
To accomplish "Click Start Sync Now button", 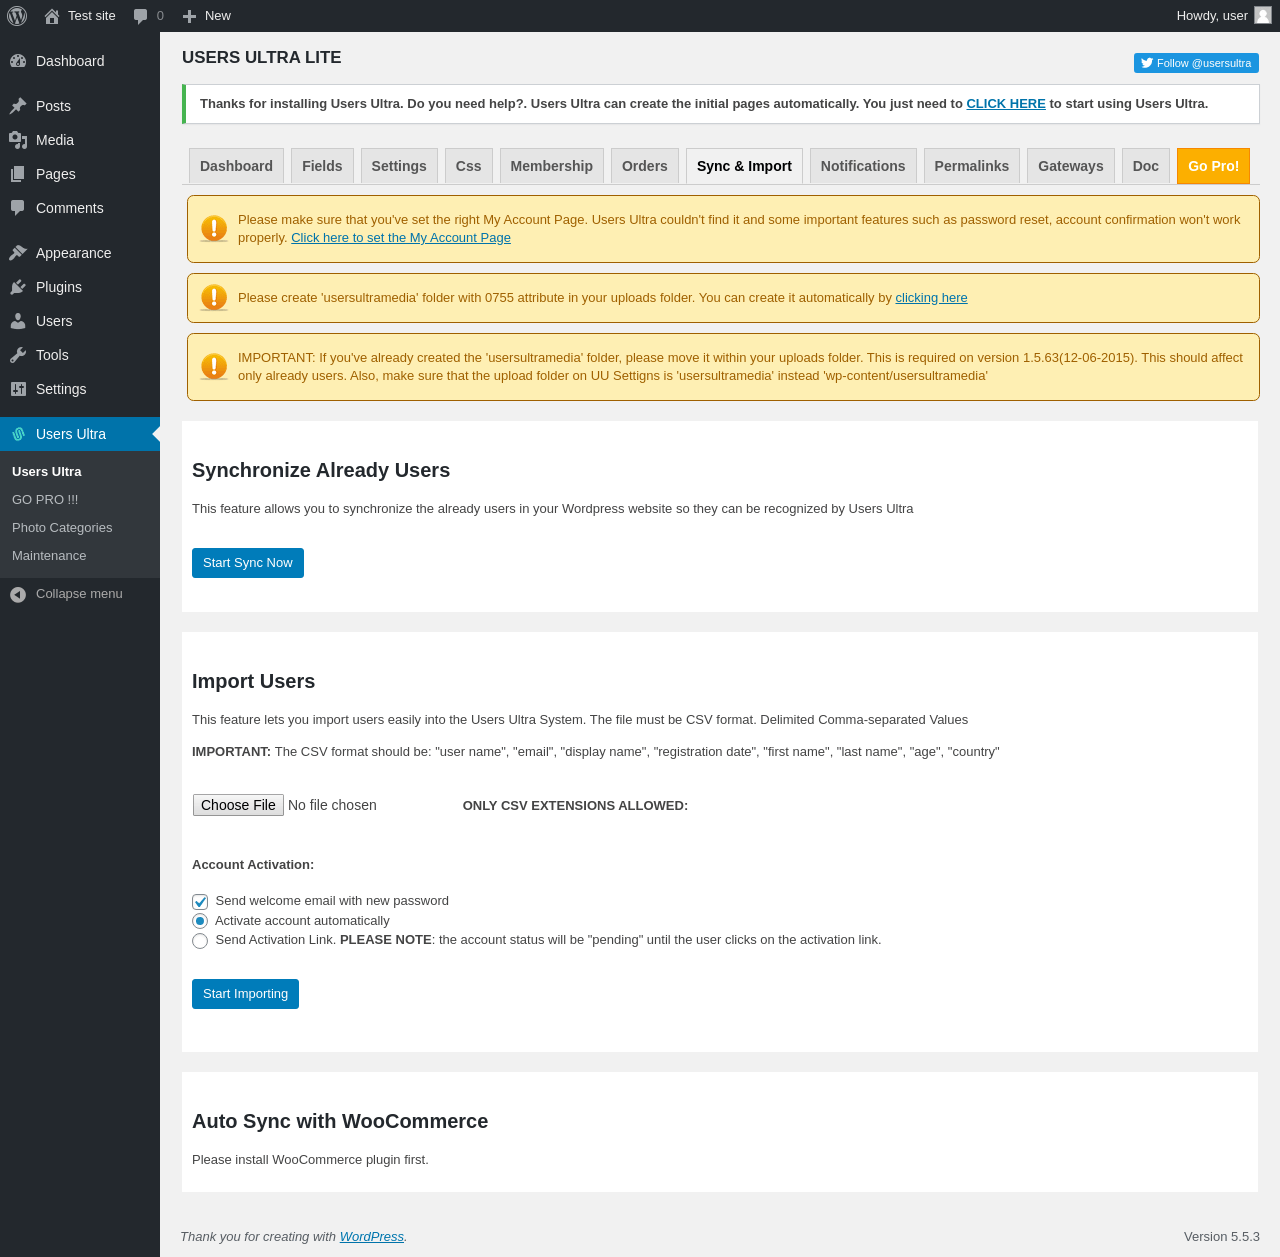I will [x=248, y=563].
